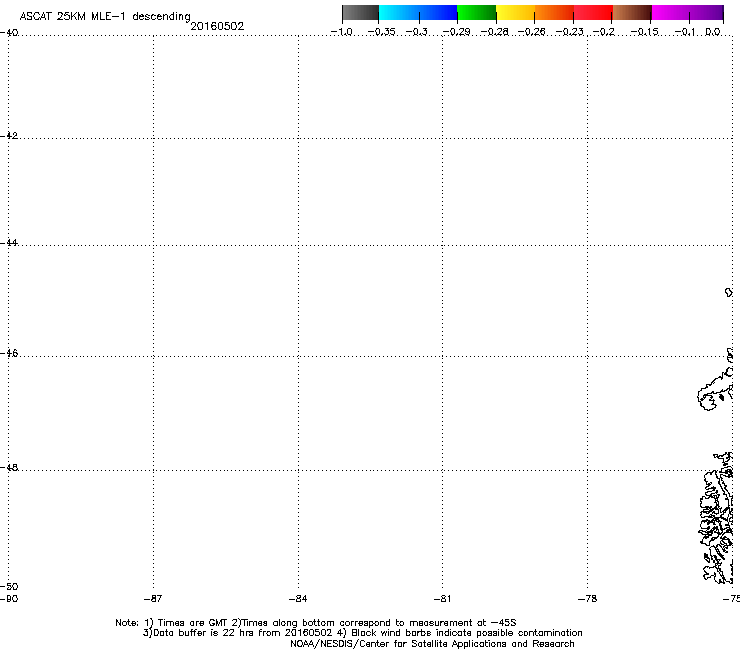Click the cyan-blue segment of the color bar
The image size is (740, 650).
click(418, 13)
